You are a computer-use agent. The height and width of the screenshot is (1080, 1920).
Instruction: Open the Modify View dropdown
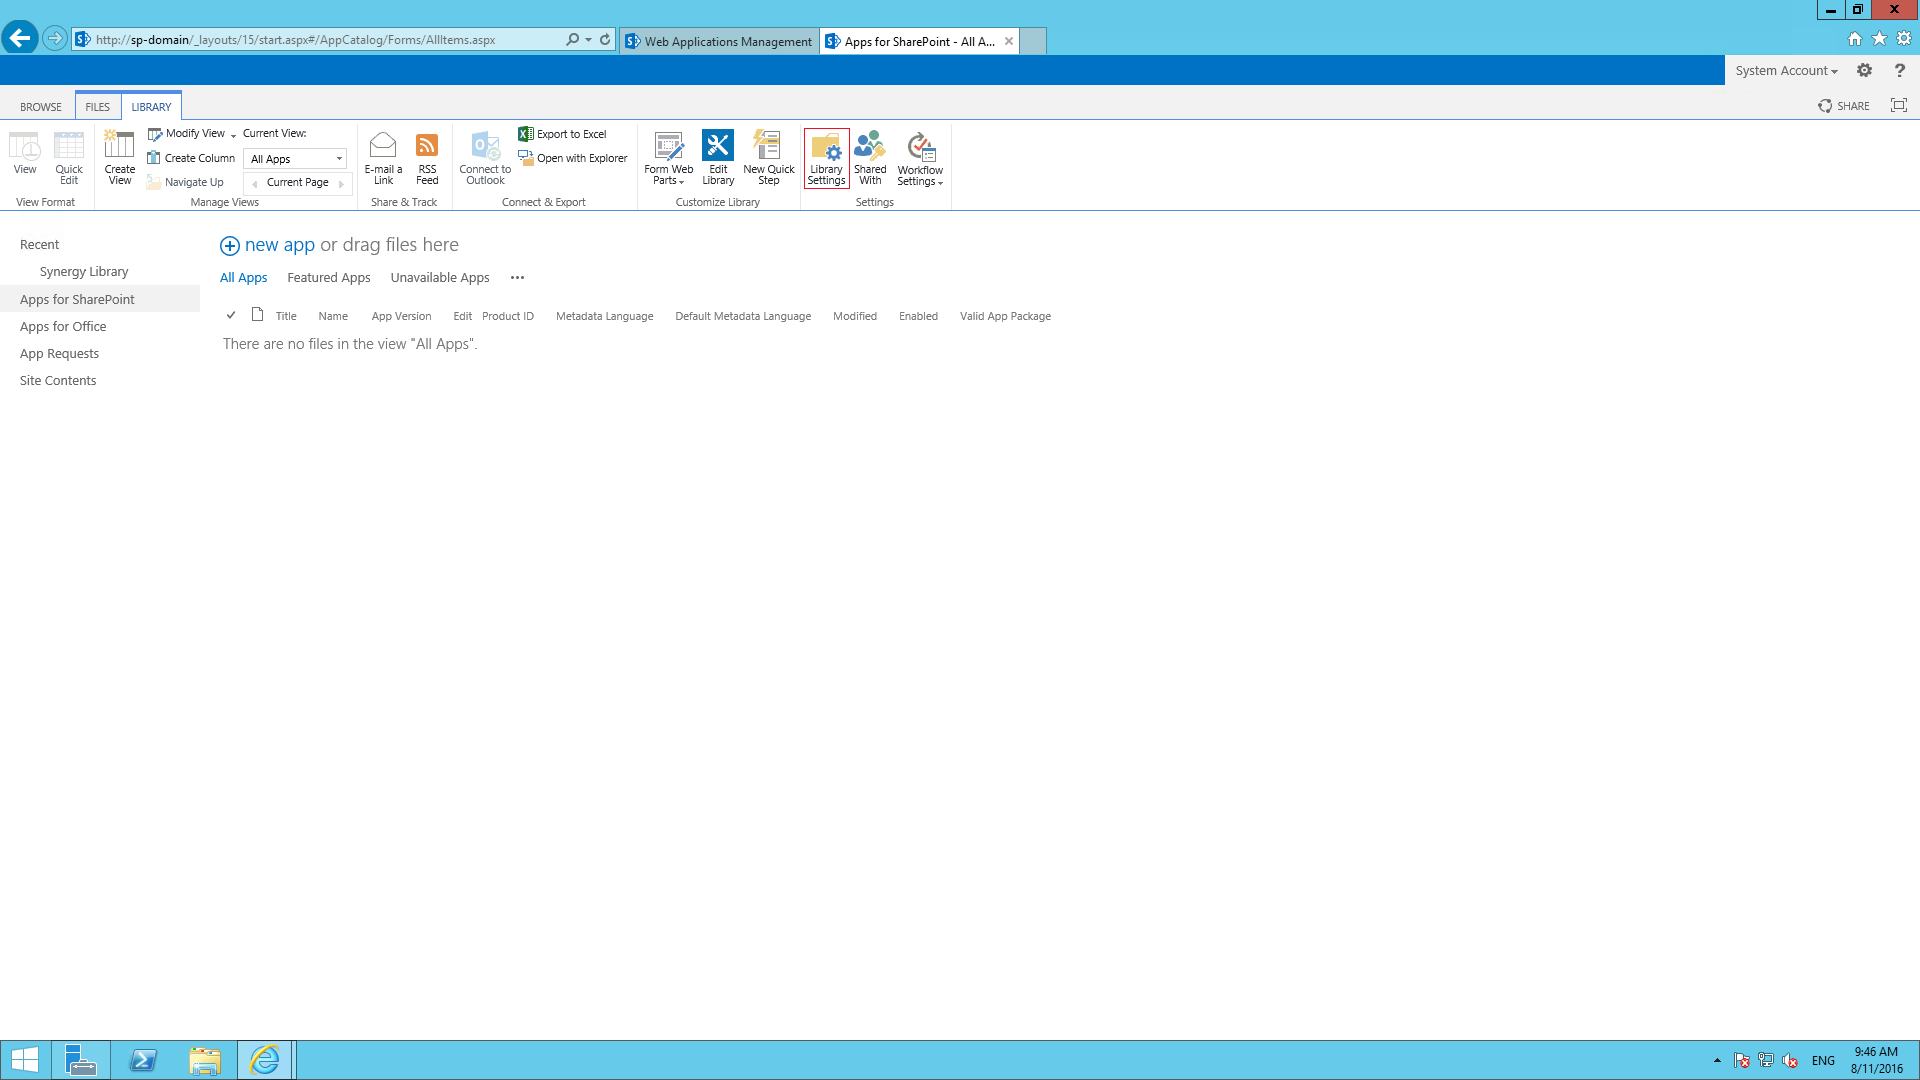[192, 134]
